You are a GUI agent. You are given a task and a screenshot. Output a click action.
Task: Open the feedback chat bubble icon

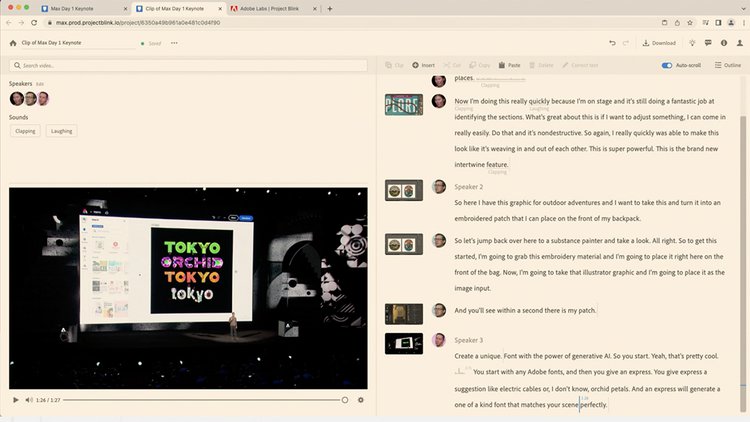point(708,43)
